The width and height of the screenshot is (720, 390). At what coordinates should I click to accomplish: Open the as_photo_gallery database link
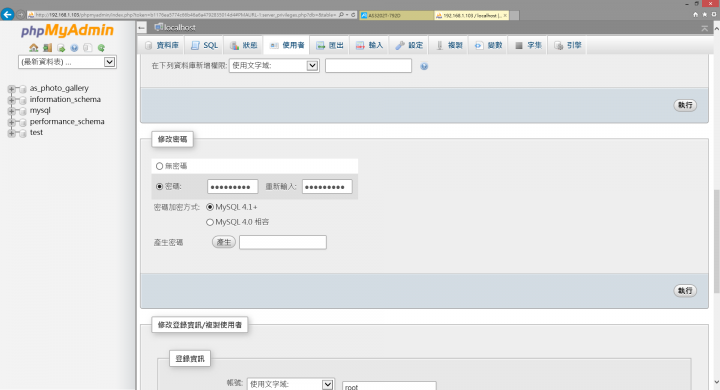pyautogui.click(x=59, y=88)
